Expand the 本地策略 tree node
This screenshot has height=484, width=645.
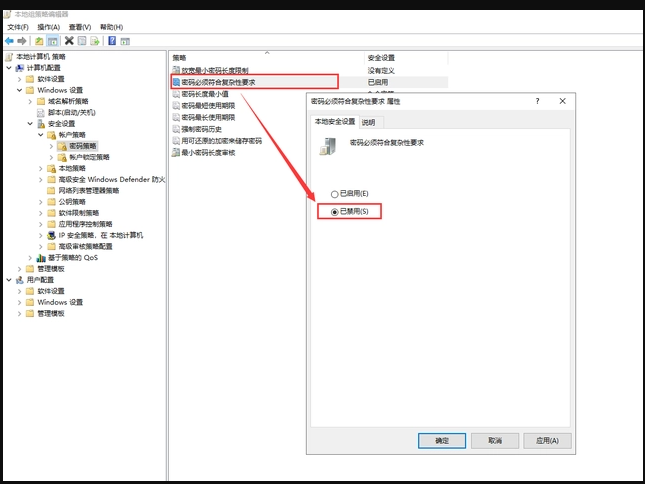pyautogui.click(x=41, y=168)
